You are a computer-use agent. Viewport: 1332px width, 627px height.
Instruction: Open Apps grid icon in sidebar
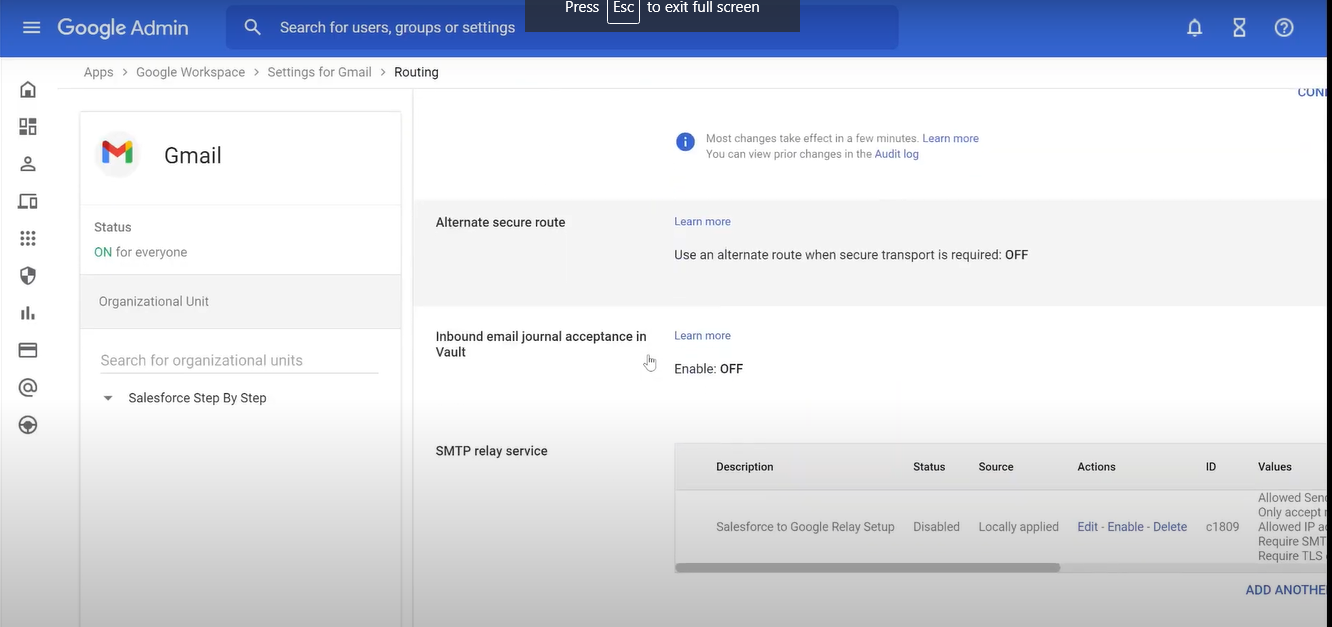click(28, 238)
